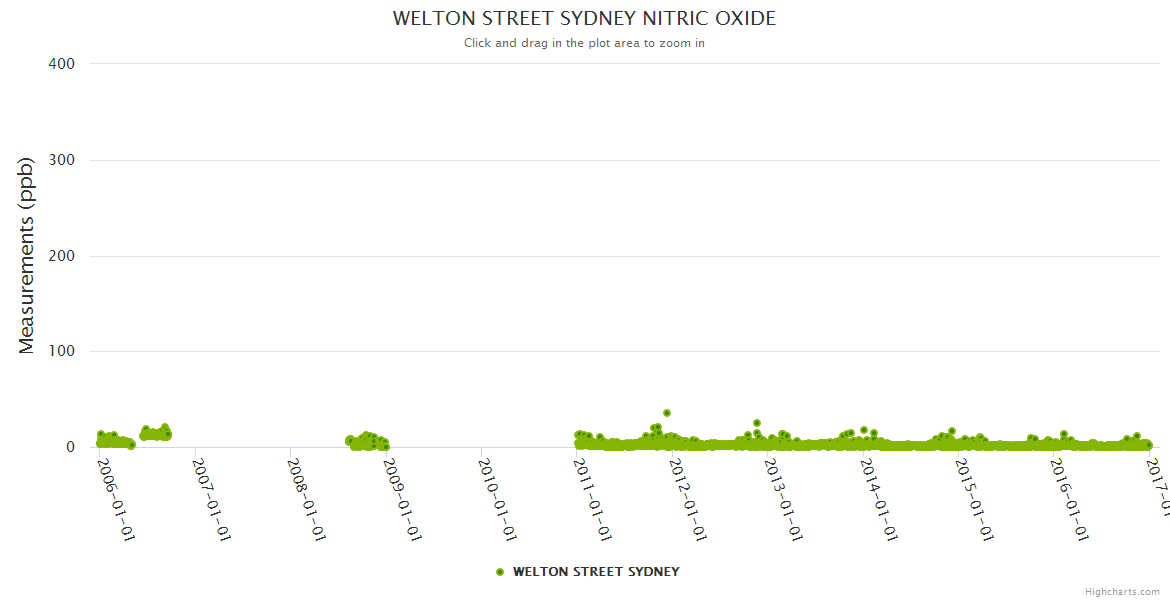Image resolution: width=1170 pixels, height=600 pixels.
Task: Select the 2009-01-01 x-axis date label
Action: tap(404, 499)
